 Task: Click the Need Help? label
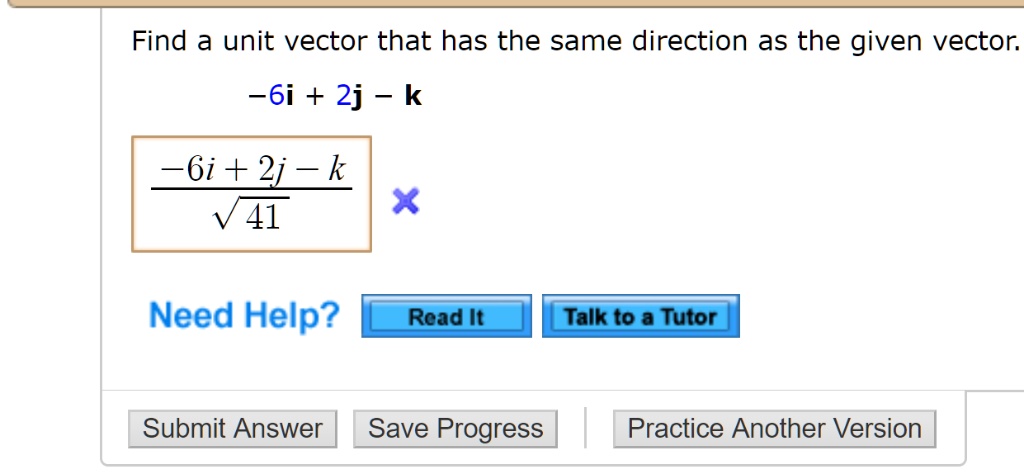click(244, 315)
